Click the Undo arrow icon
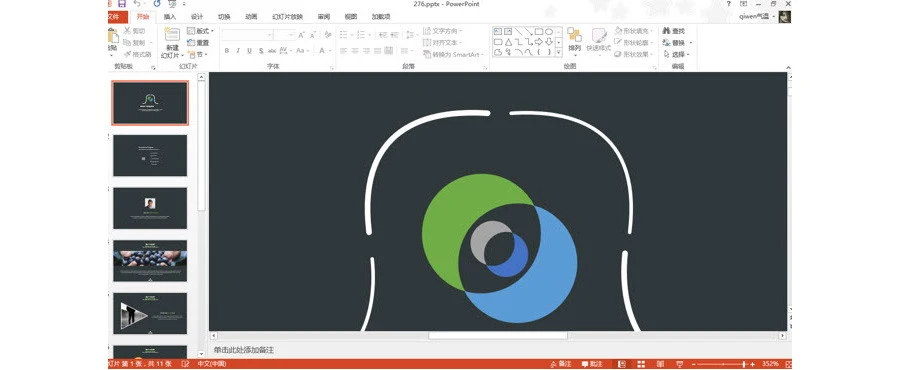 (x=137, y=4)
